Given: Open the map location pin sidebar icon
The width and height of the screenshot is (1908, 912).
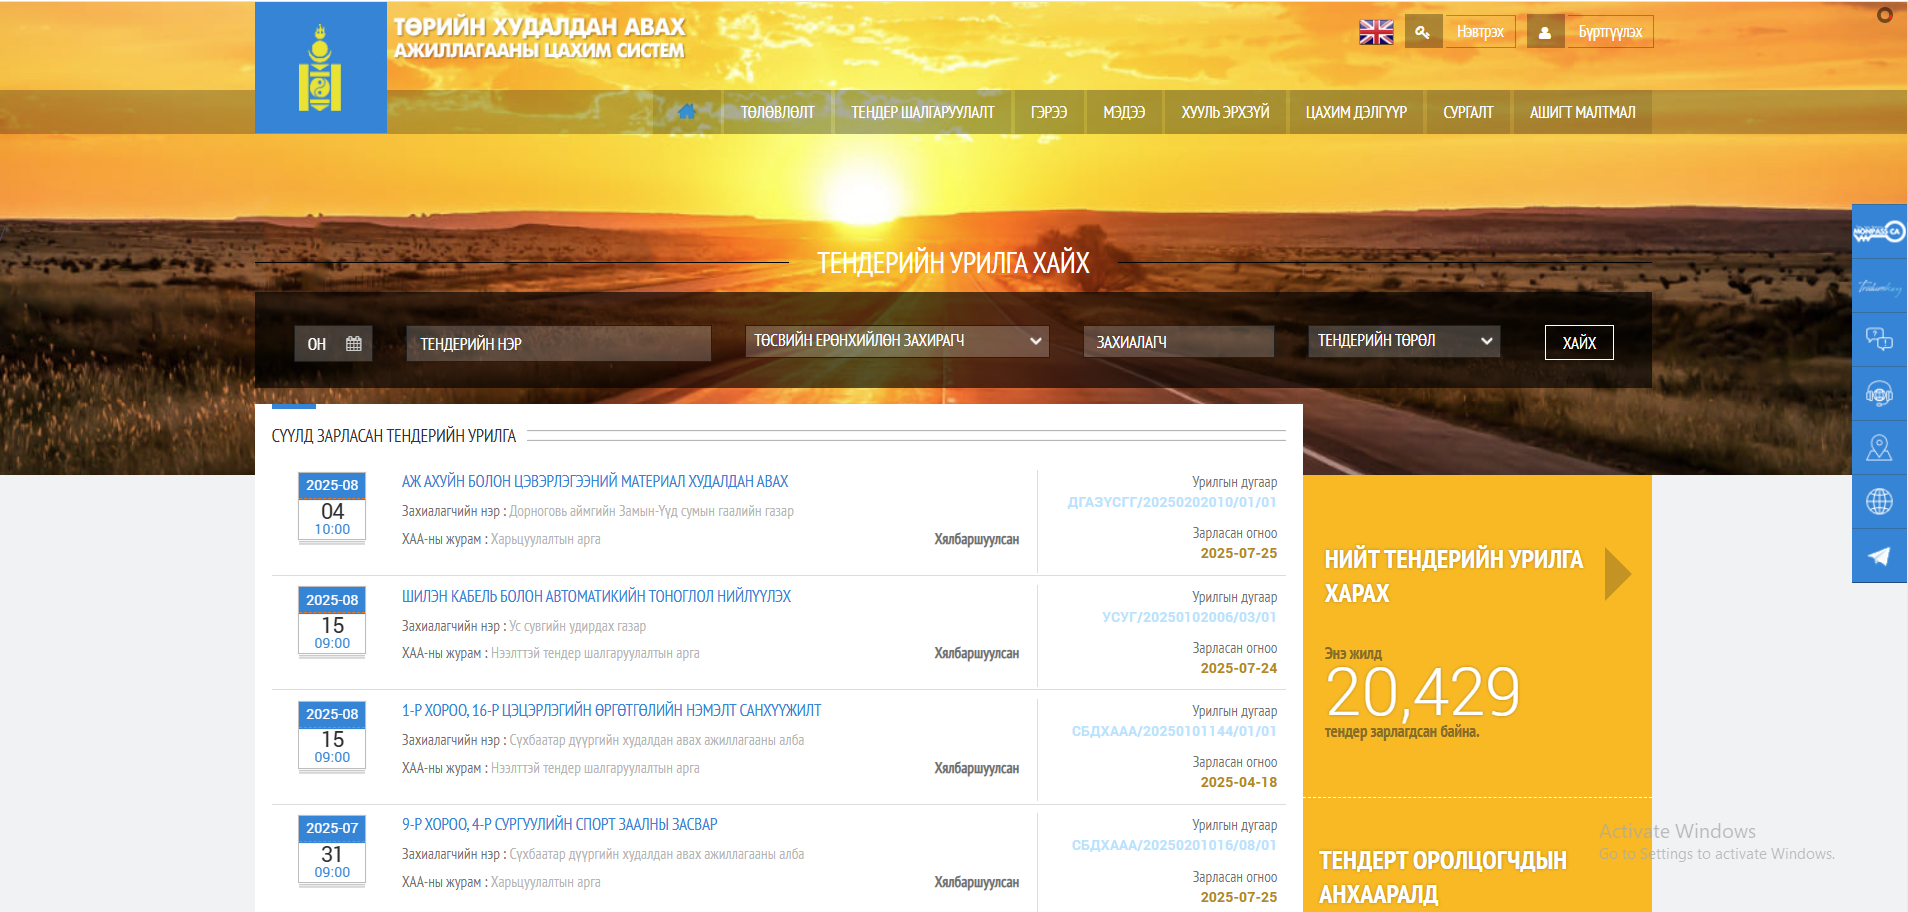Looking at the screenshot, I should pos(1878,448).
